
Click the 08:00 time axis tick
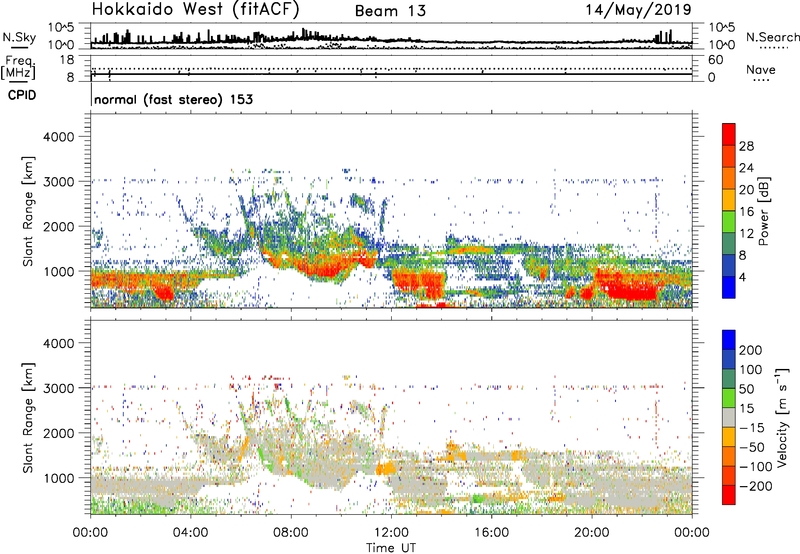pos(291,531)
